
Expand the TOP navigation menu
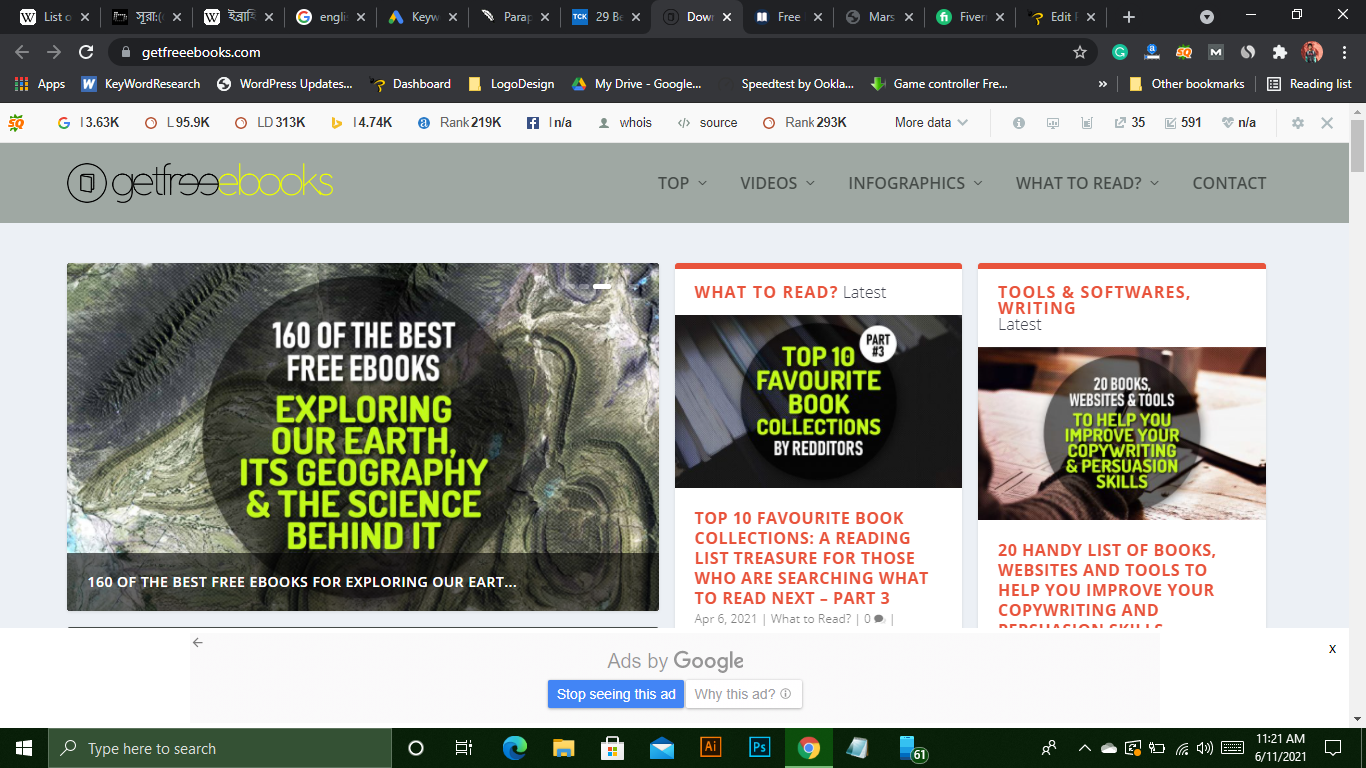pos(682,183)
